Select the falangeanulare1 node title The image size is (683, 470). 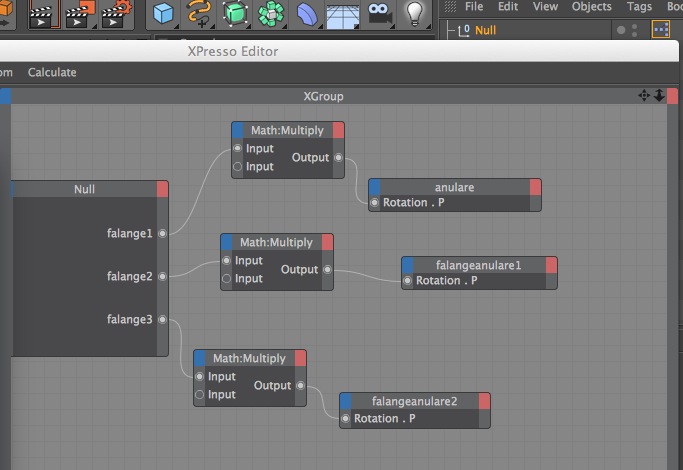[x=479, y=265]
